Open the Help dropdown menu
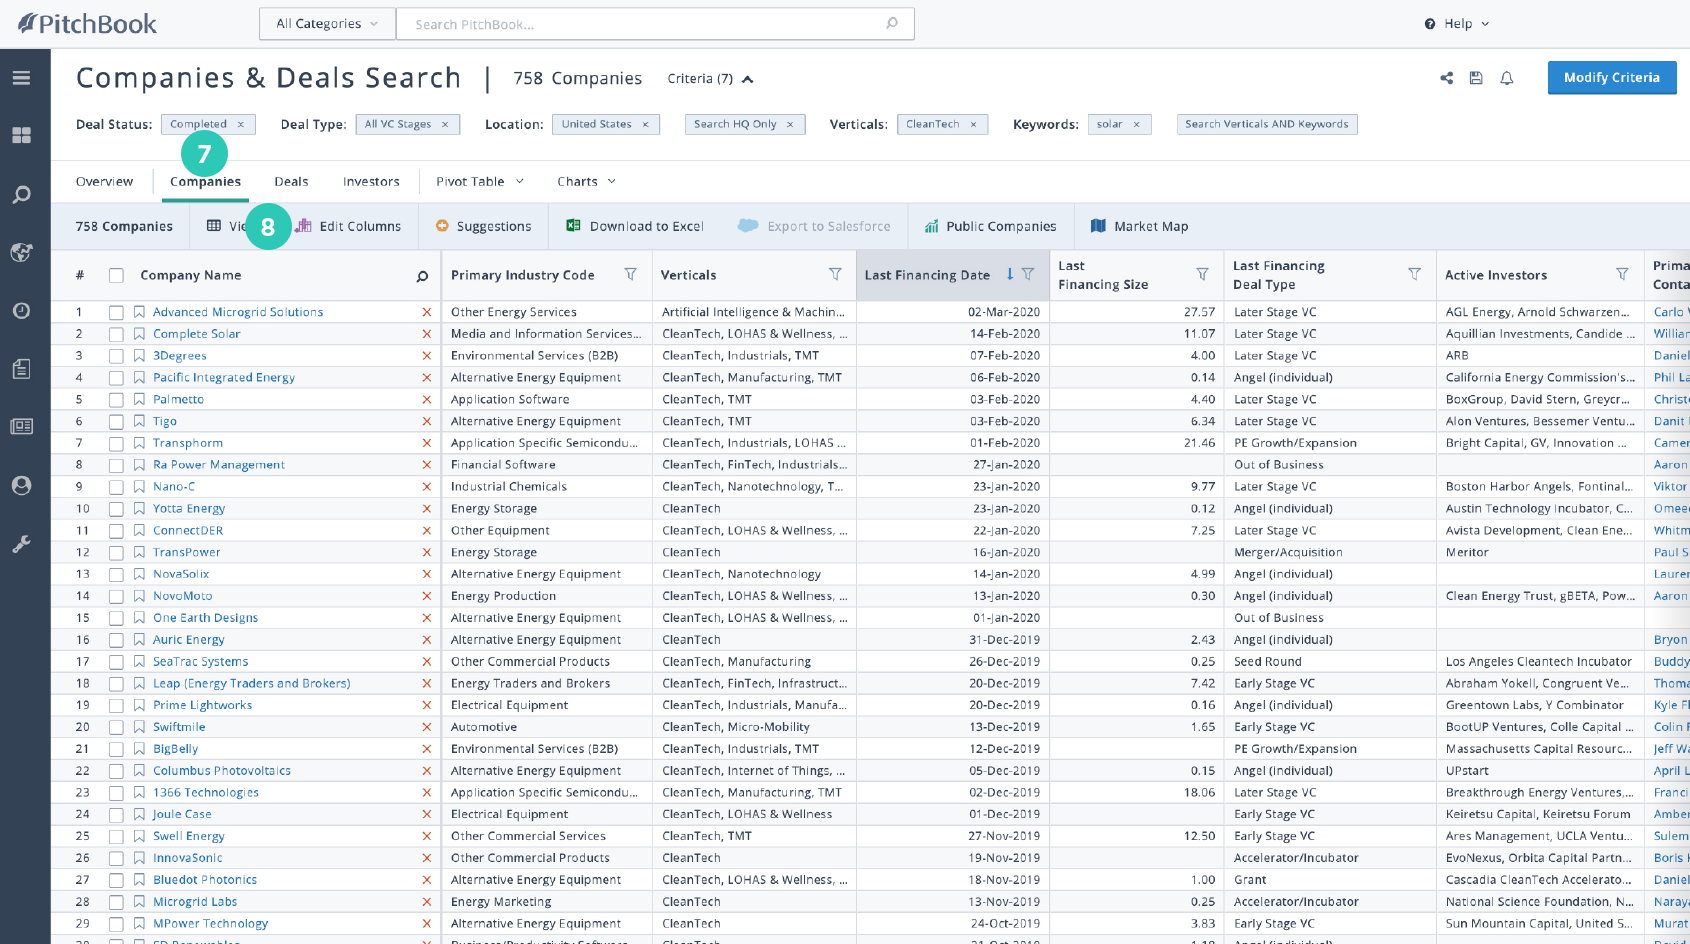 pyautogui.click(x=1457, y=23)
